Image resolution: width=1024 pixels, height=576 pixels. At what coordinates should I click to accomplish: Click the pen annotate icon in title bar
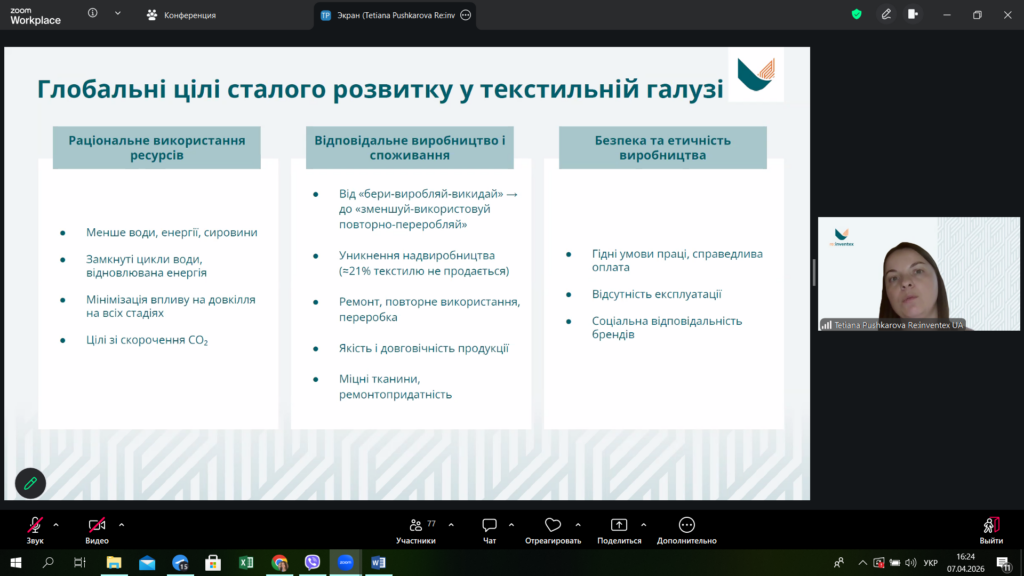tap(886, 14)
